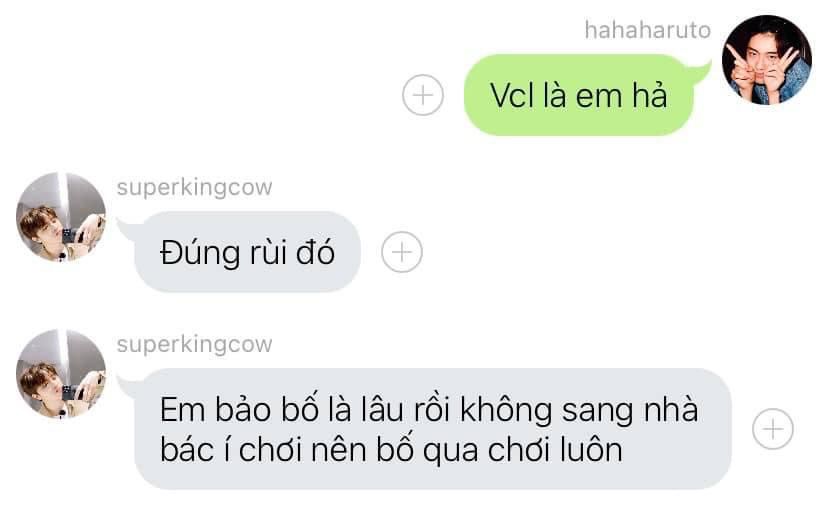This screenshot has width=828, height=514.
Task: Click superkingcow's name above the "Em bảo bố" message
Action: [x=194, y=344]
